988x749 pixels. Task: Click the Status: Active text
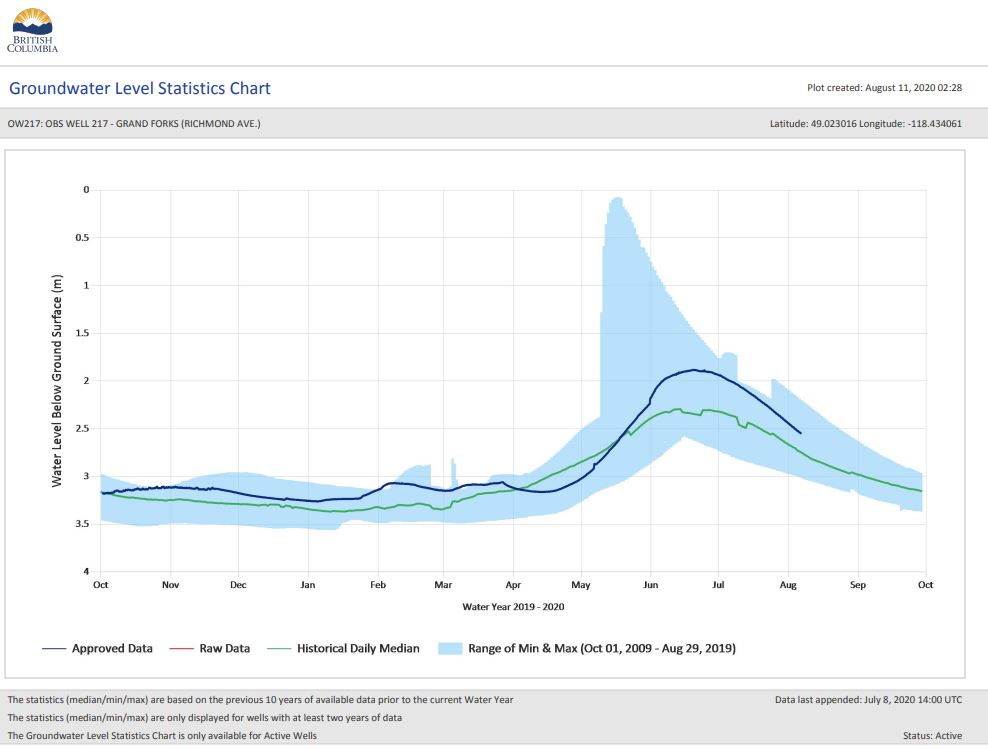tap(932, 736)
